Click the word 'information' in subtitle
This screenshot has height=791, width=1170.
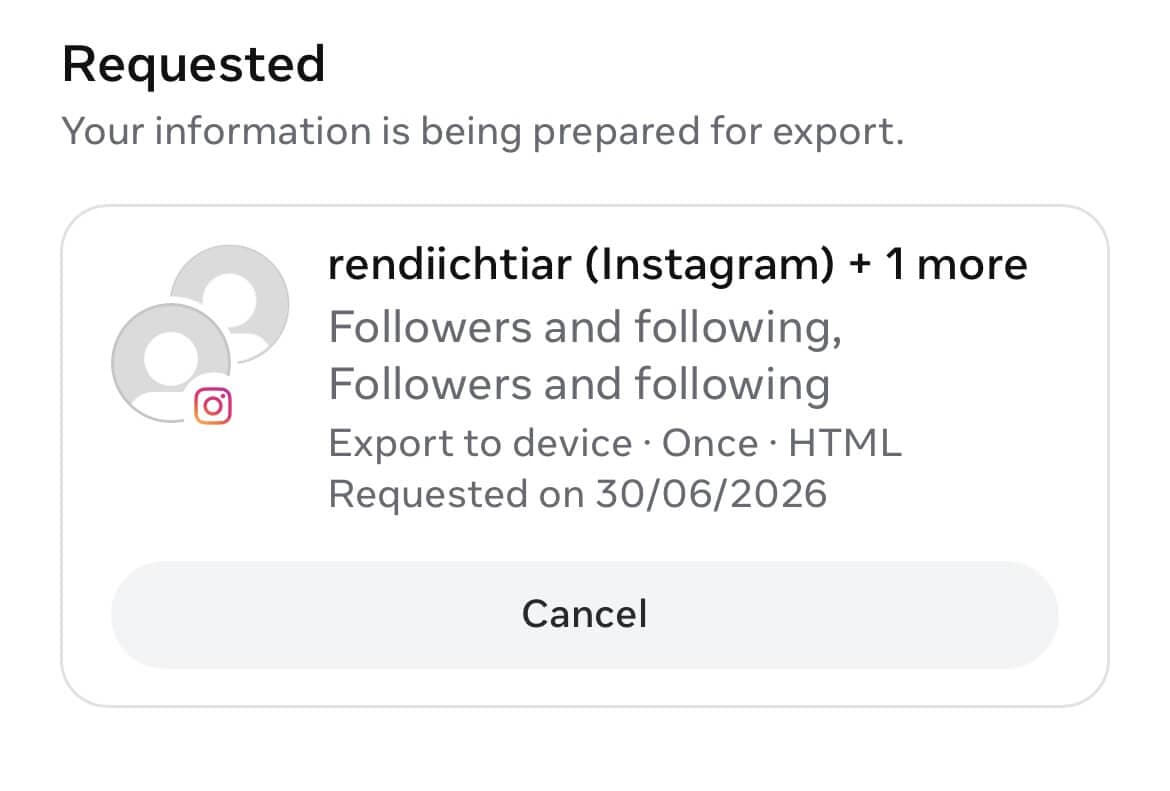[x=263, y=131]
